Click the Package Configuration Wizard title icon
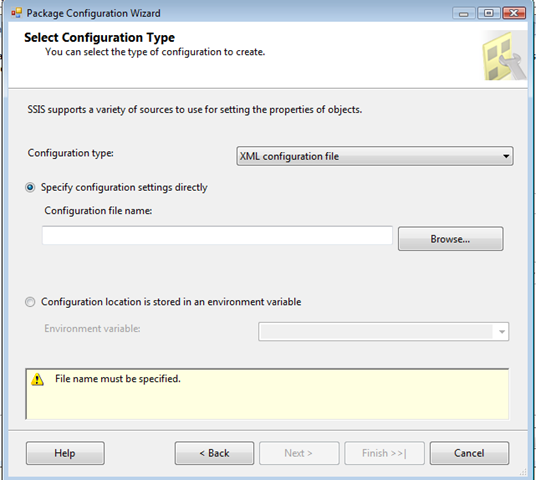 pyautogui.click(x=16, y=13)
